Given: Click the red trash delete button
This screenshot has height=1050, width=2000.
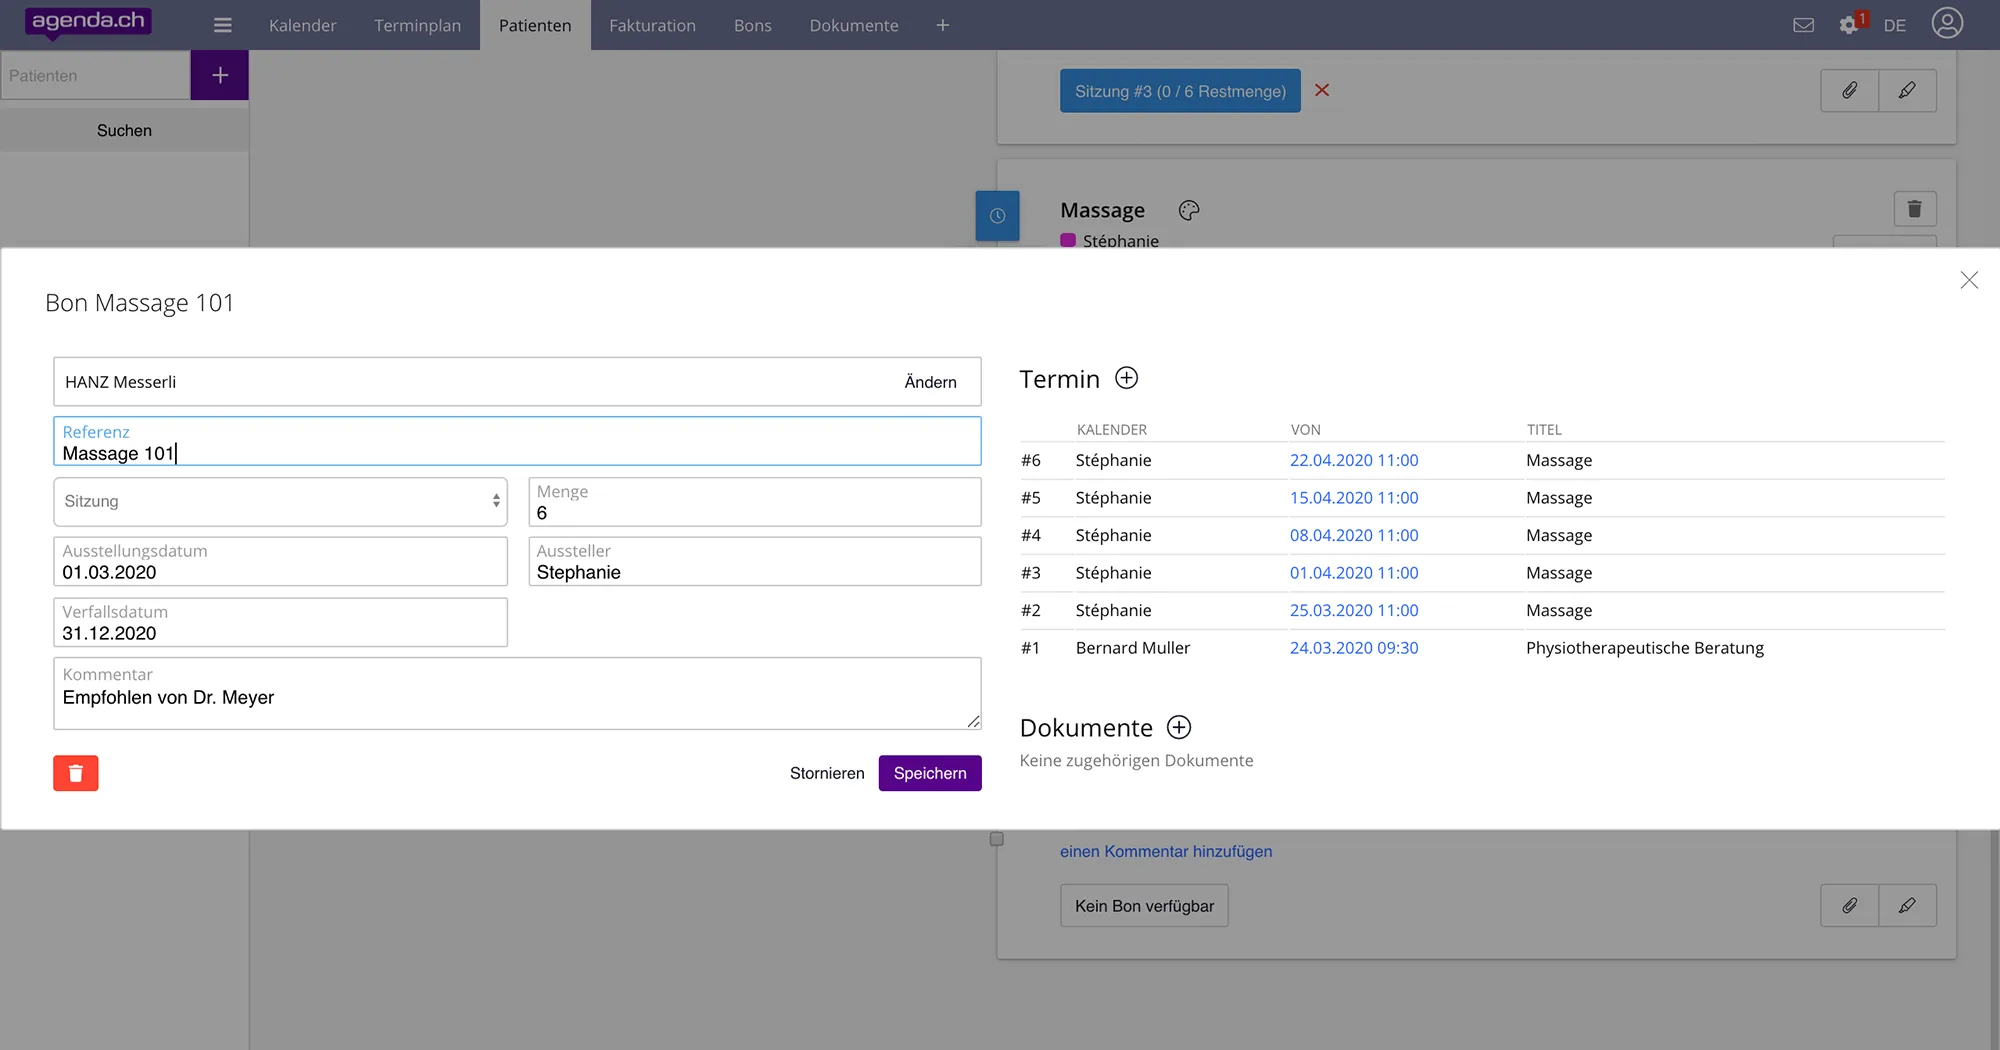Looking at the screenshot, I should tap(76, 773).
